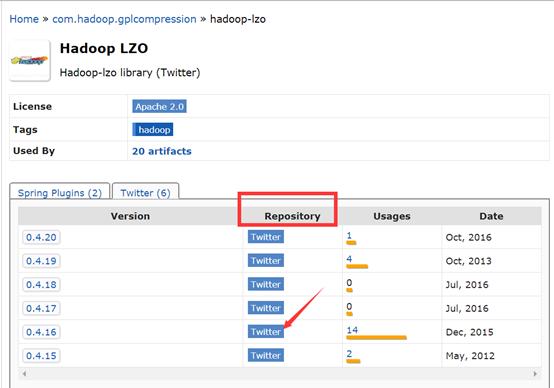Open version 0.4.19

[x=41, y=261]
